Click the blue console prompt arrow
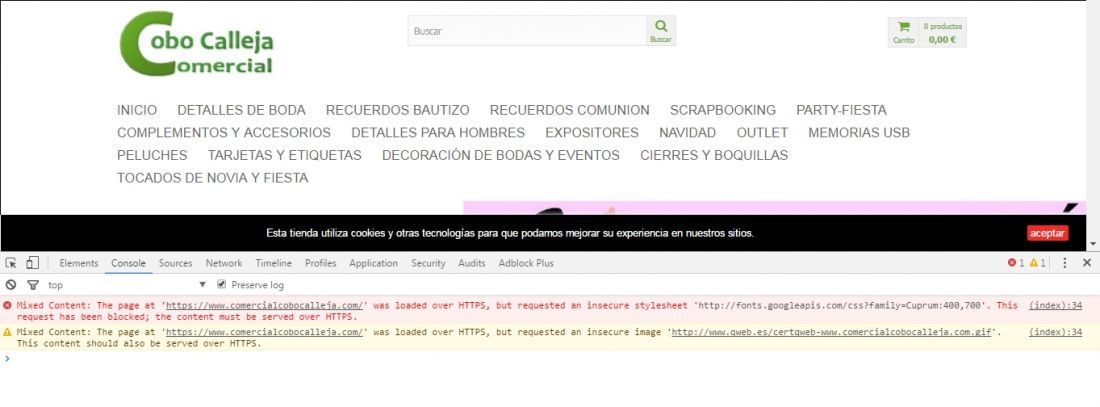 pyautogui.click(x=7, y=358)
